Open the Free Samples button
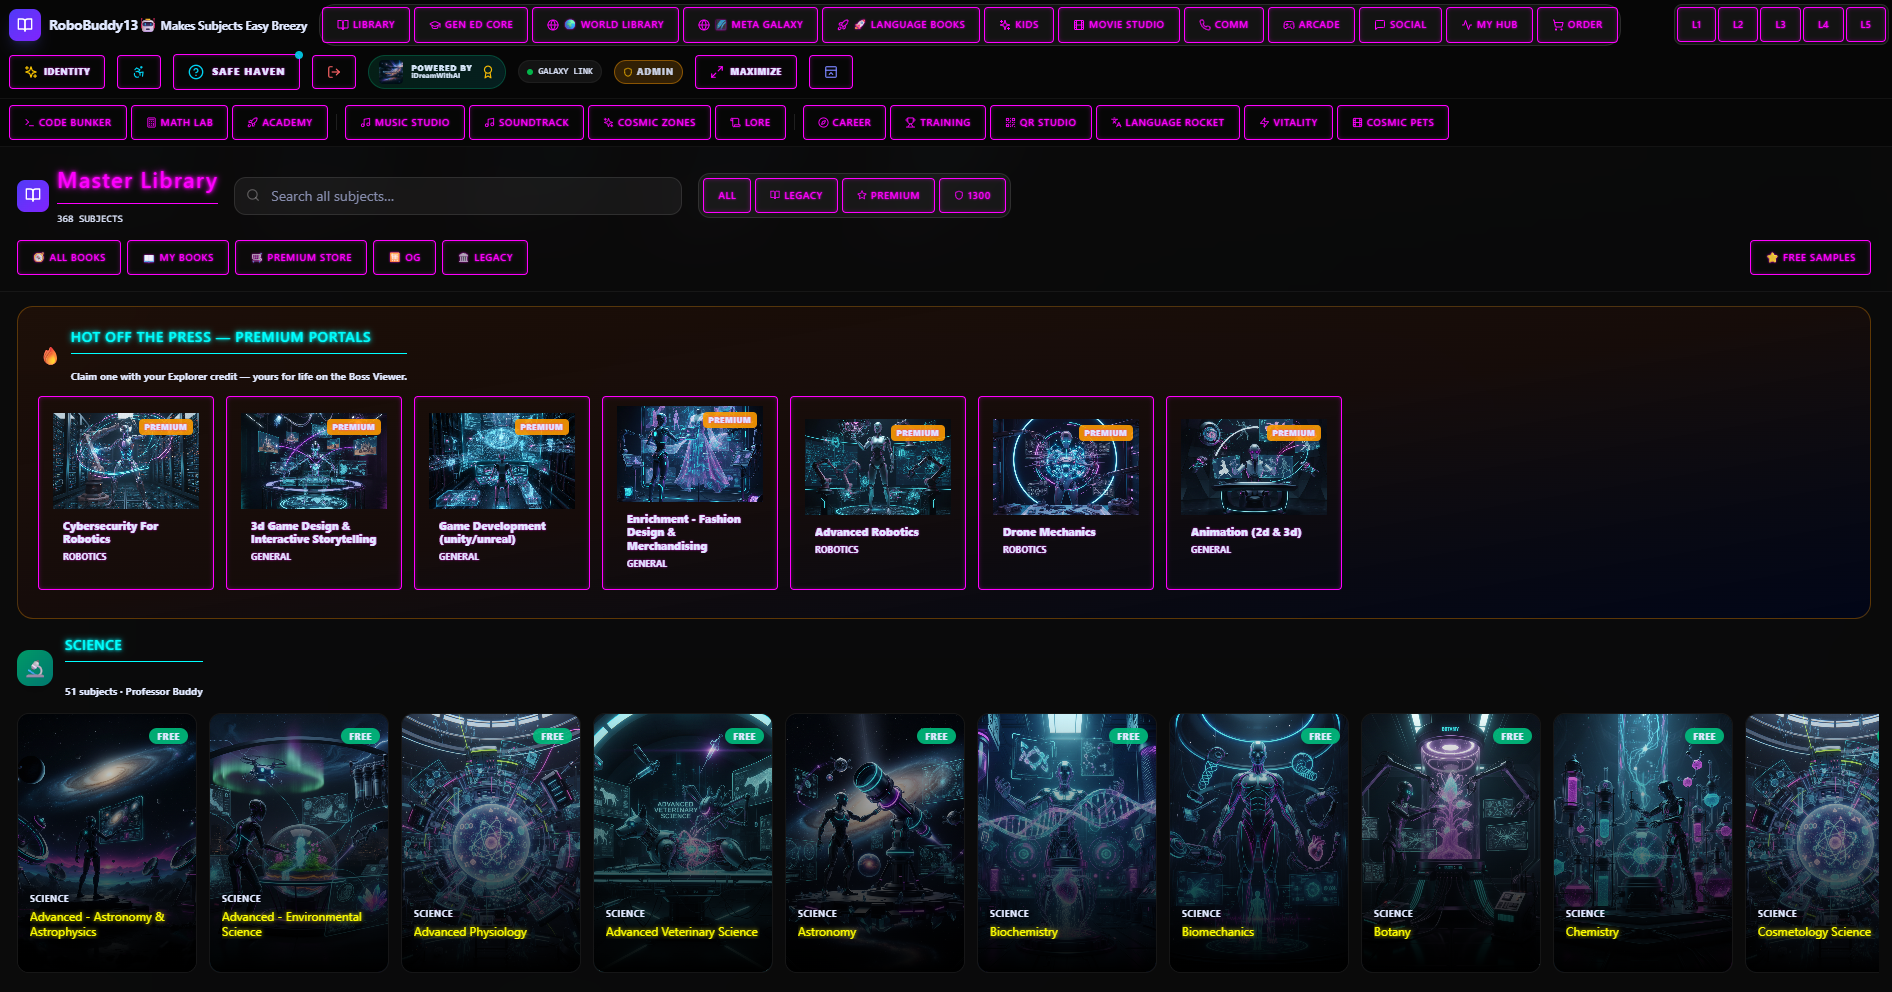1892x992 pixels. [x=1810, y=258]
